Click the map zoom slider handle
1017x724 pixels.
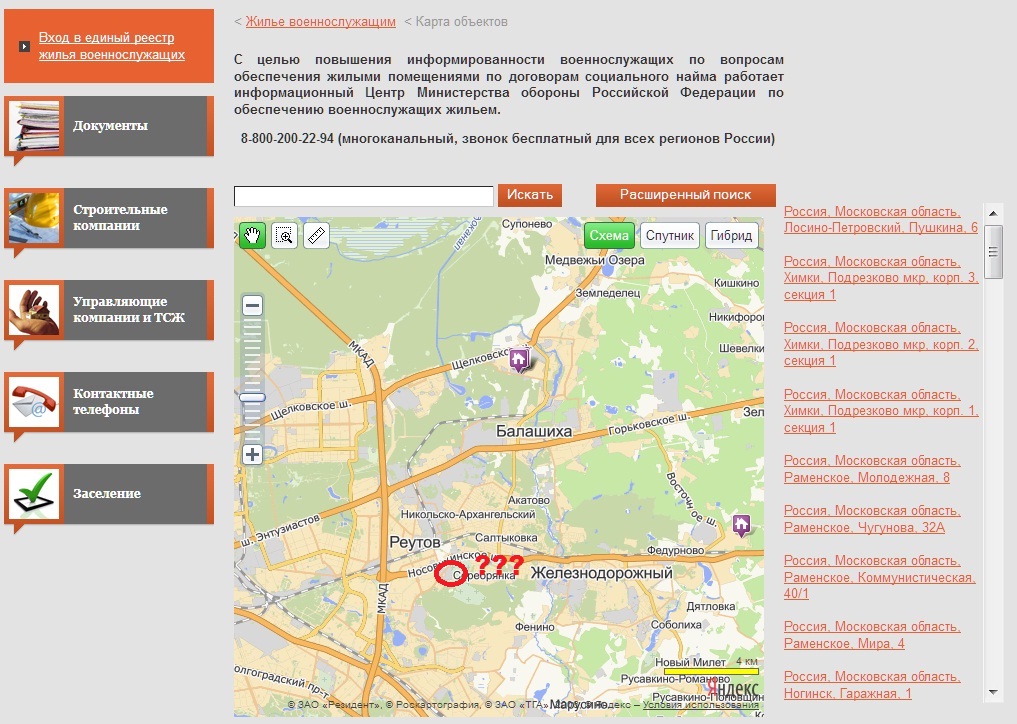click(253, 398)
